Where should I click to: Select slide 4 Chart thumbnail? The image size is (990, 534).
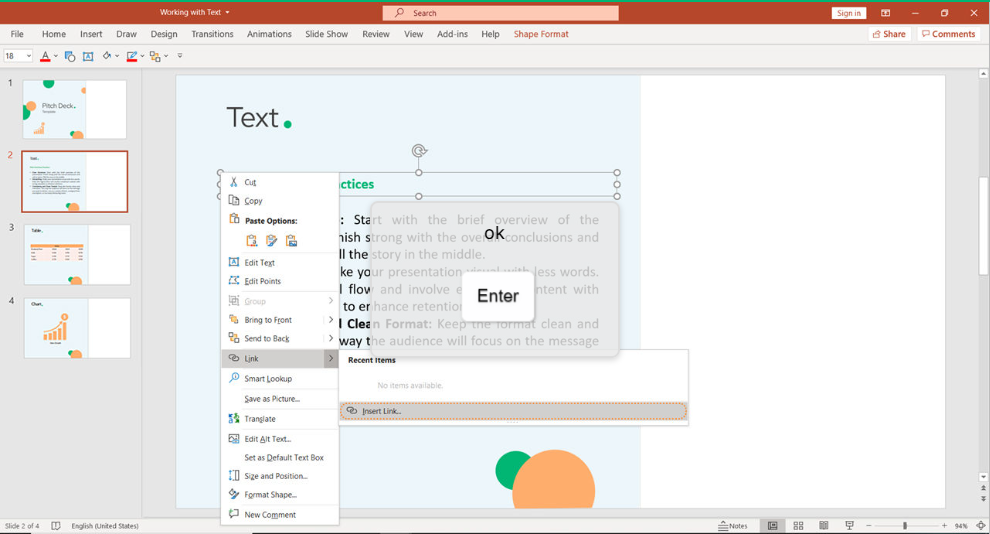pos(77,328)
